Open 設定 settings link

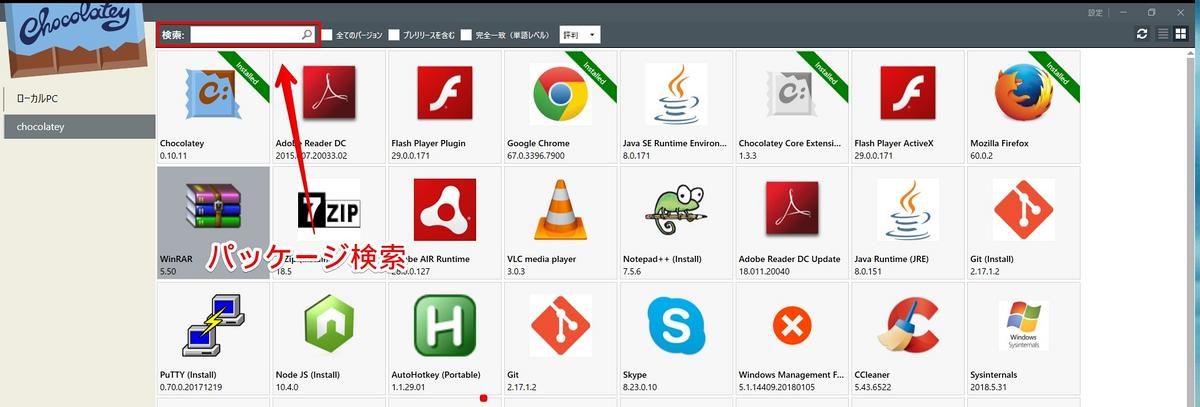pos(1096,12)
